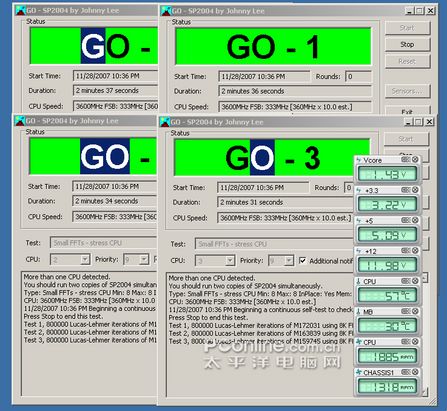The width and height of the screenshot is (447, 411).
Task: Close the MB temperature widget
Action: coord(415,311)
